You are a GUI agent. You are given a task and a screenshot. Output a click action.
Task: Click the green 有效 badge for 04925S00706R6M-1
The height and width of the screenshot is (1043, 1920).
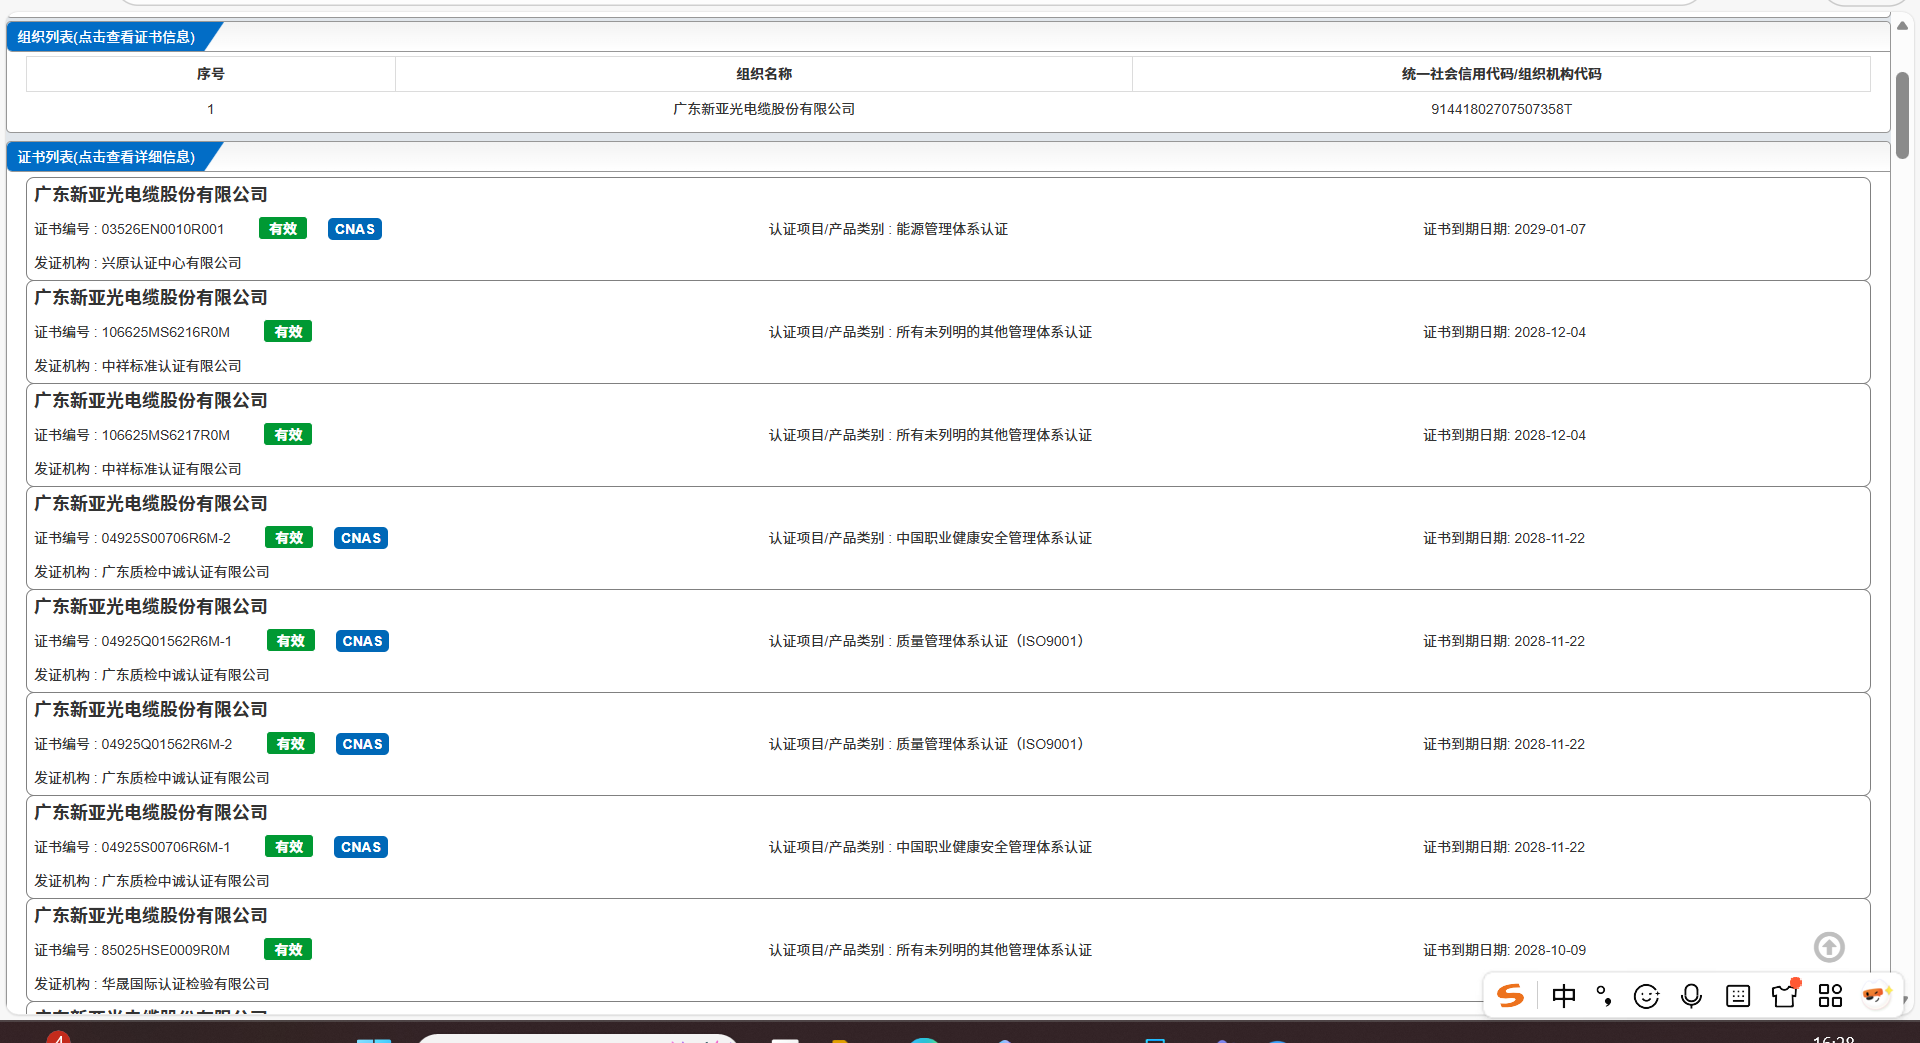tap(289, 847)
